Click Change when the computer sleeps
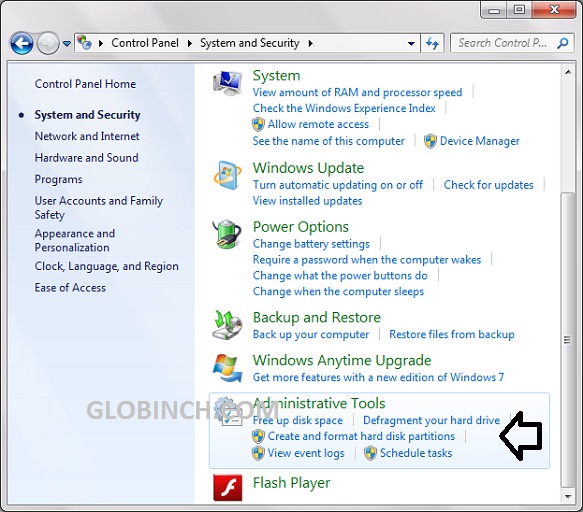The height and width of the screenshot is (512, 583). [x=338, y=292]
